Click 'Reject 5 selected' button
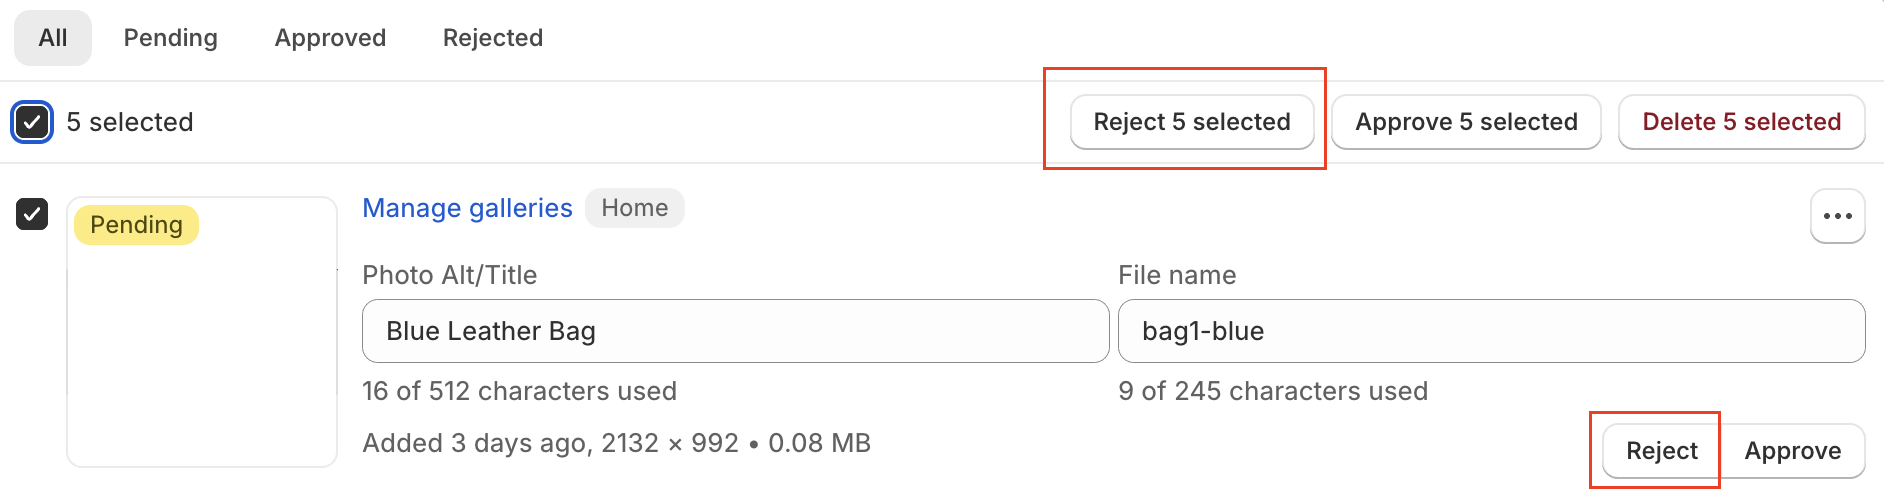The width and height of the screenshot is (1884, 502). tap(1191, 122)
